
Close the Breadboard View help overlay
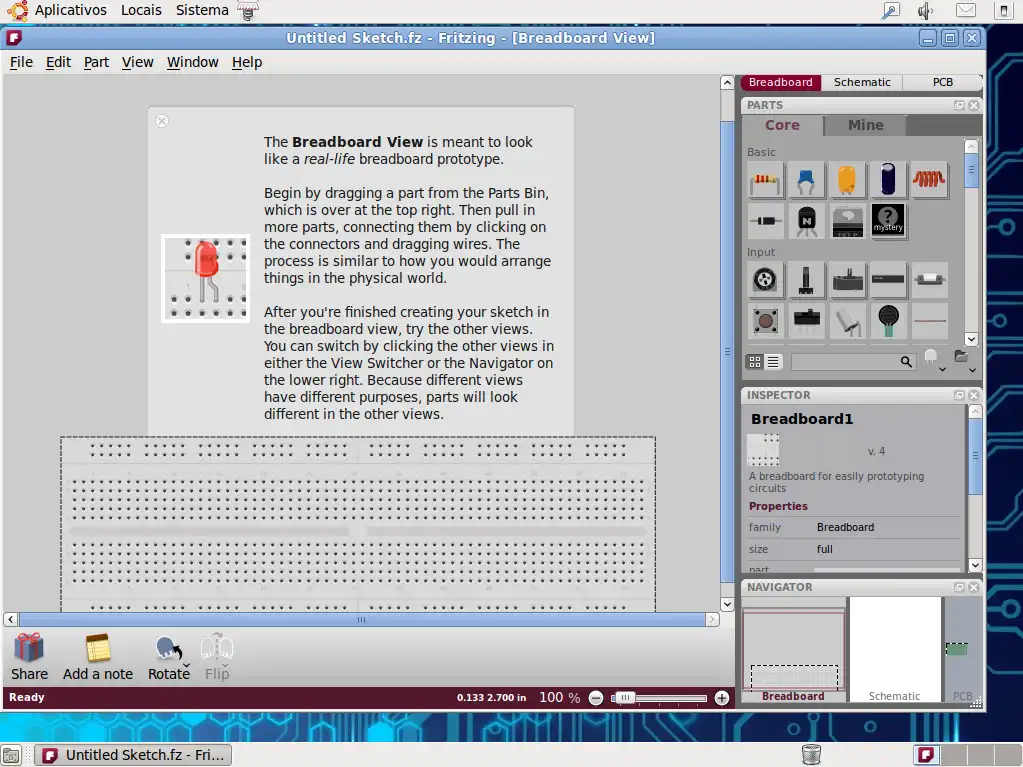coord(162,121)
